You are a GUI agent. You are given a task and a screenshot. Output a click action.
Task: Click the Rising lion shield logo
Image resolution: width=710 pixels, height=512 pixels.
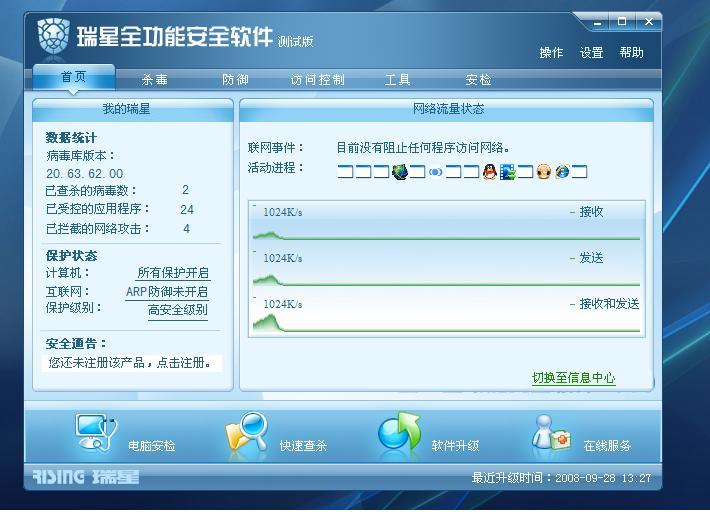pos(53,35)
